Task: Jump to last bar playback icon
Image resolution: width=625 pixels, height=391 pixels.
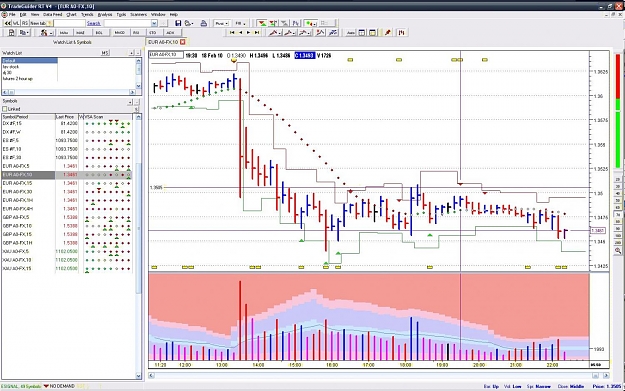Action: [x=257, y=33]
